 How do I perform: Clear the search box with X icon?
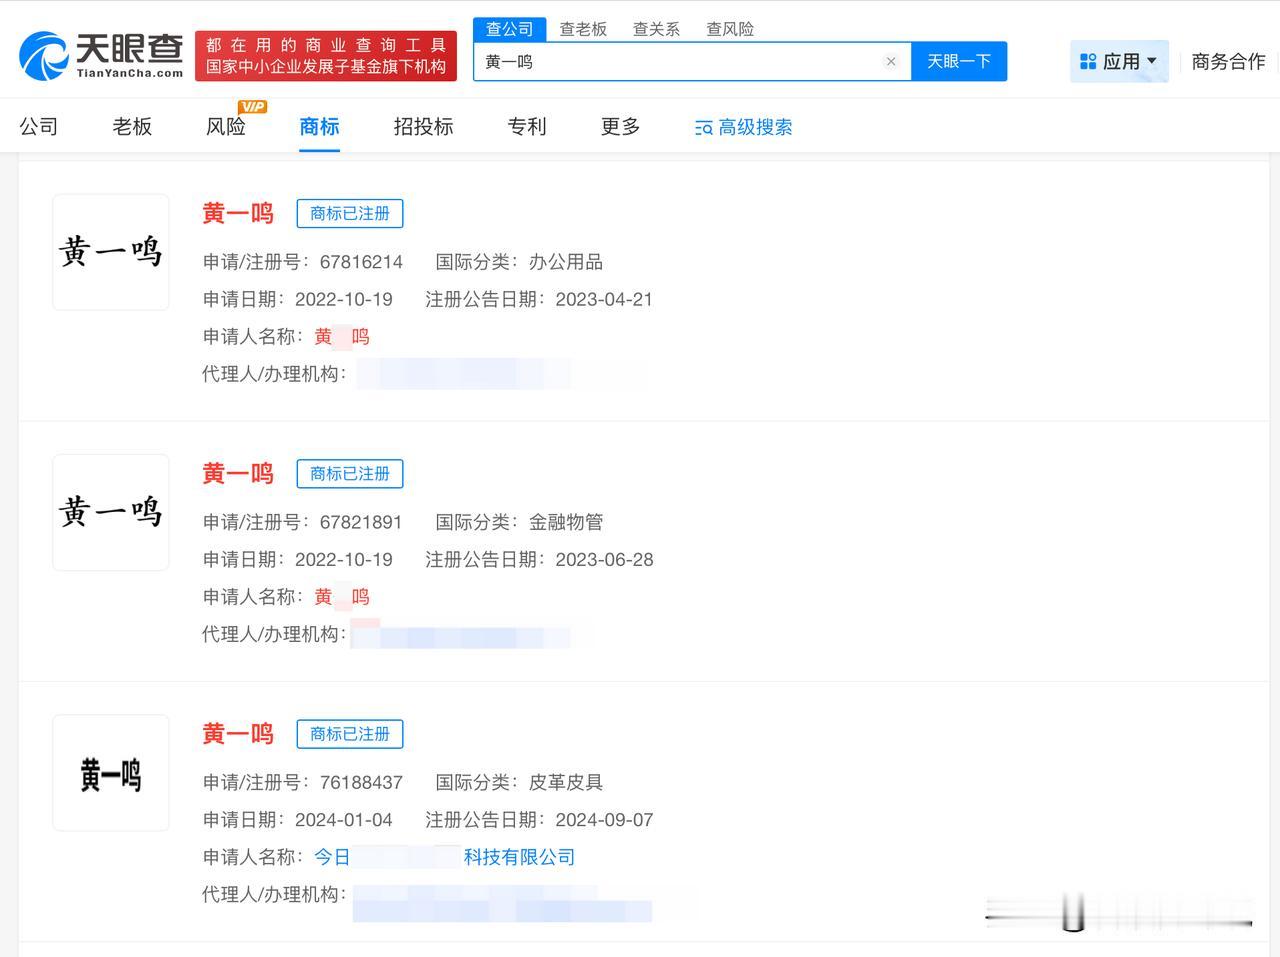(891, 61)
